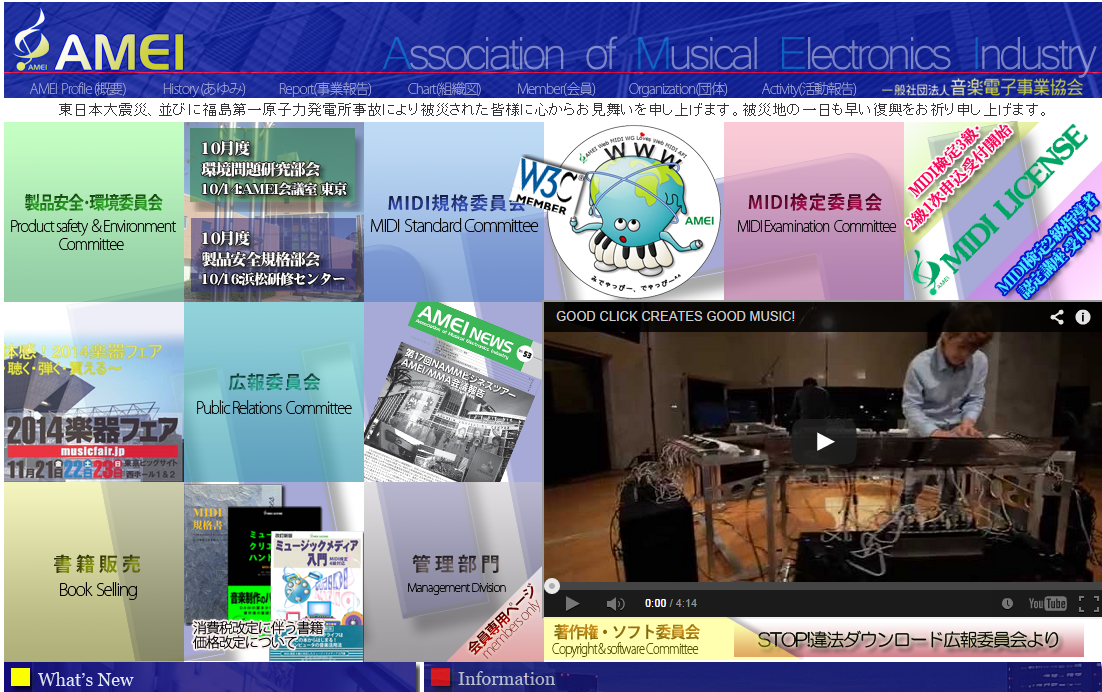This screenshot has height=692, width=1102.
Task: Open MIDI Standard Committee tile
Action: click(x=454, y=212)
